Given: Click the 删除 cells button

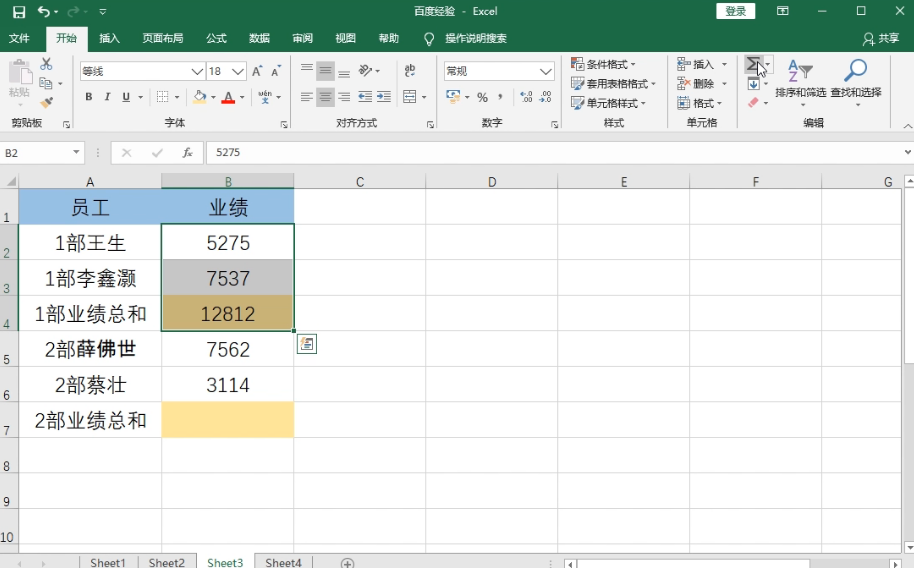Looking at the screenshot, I should coord(696,83).
